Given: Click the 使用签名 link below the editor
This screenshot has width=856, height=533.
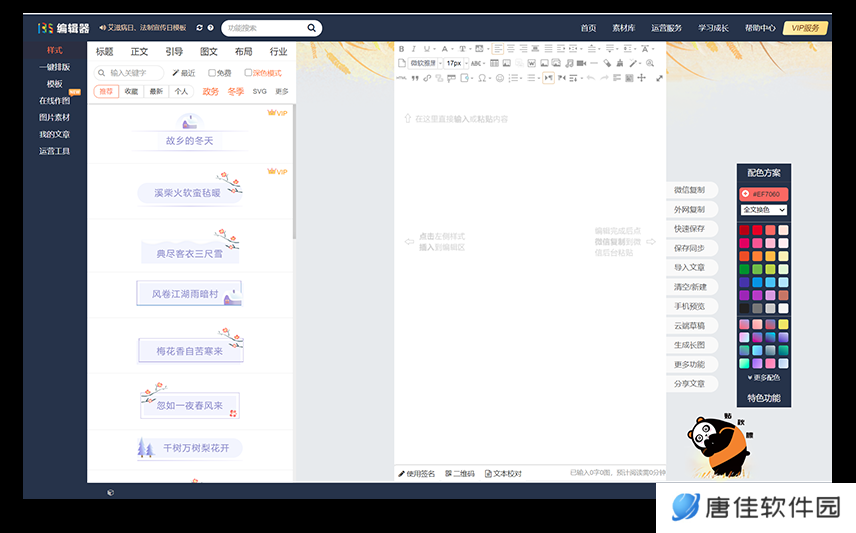Looking at the screenshot, I should pyautogui.click(x=417, y=473).
